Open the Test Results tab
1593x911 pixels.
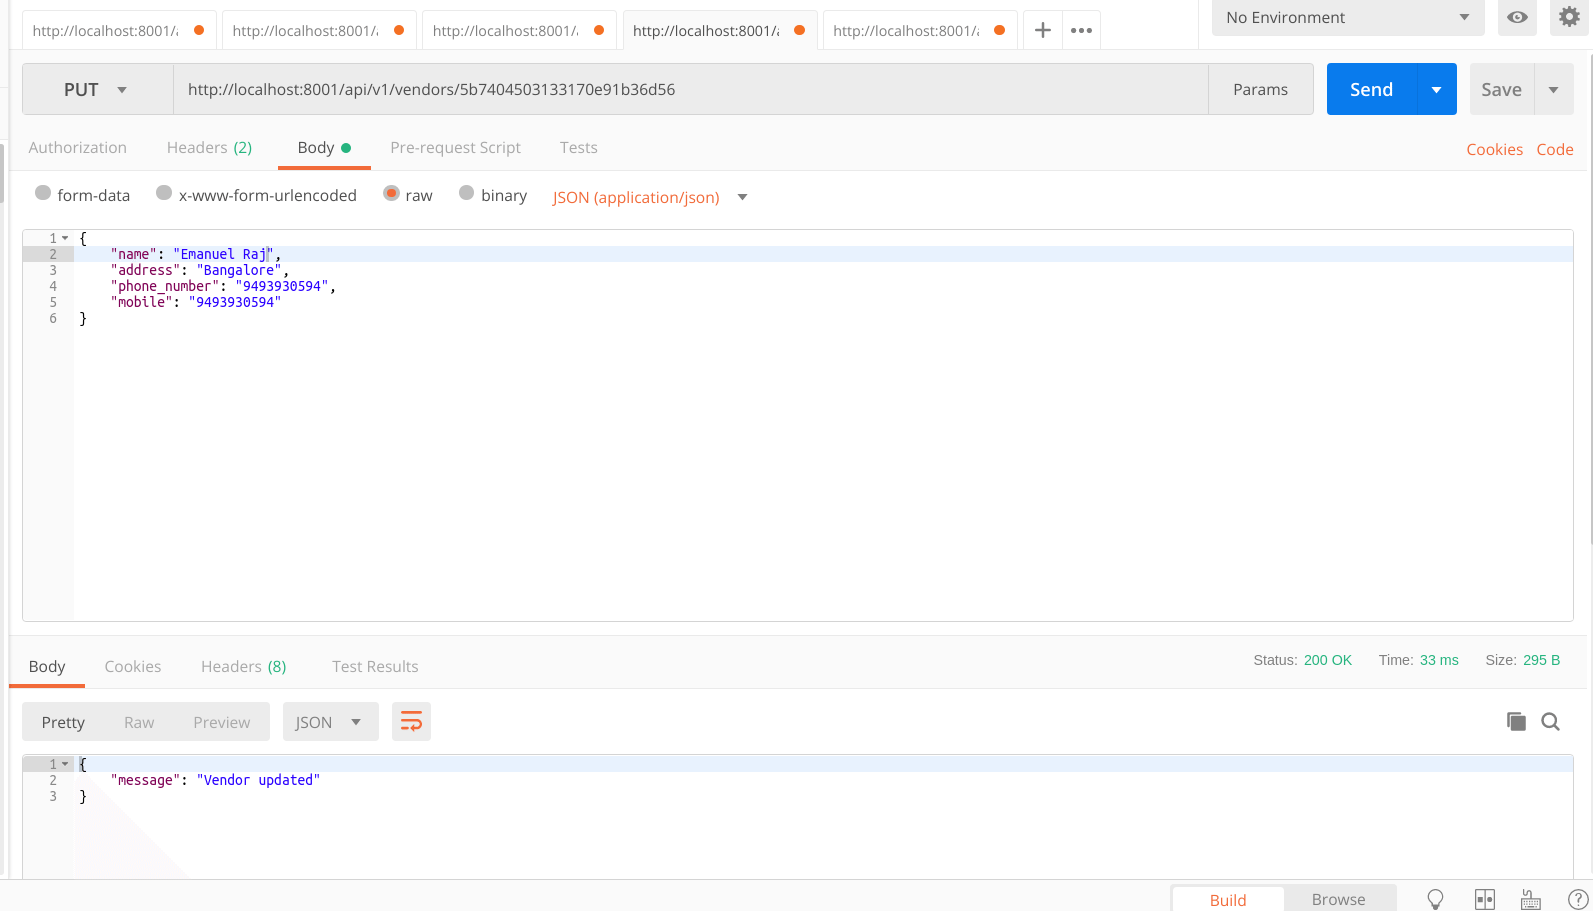click(375, 666)
